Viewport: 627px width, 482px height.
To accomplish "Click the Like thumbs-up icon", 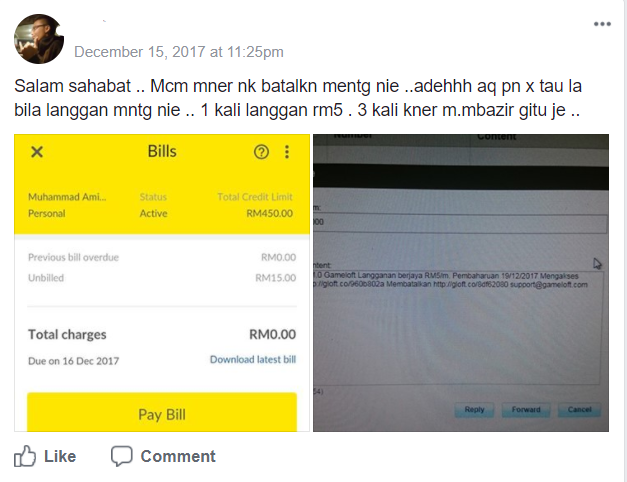I will (25, 456).
